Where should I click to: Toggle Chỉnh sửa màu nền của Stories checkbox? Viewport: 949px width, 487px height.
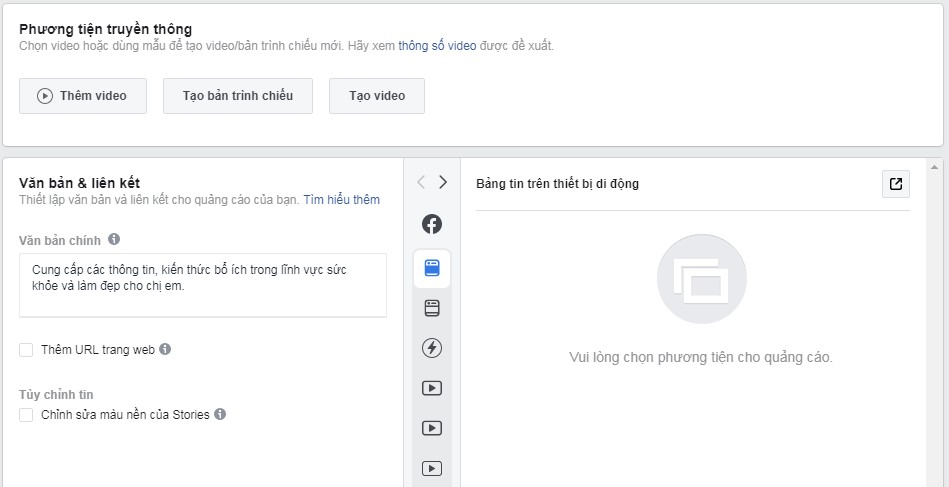(x=27, y=415)
